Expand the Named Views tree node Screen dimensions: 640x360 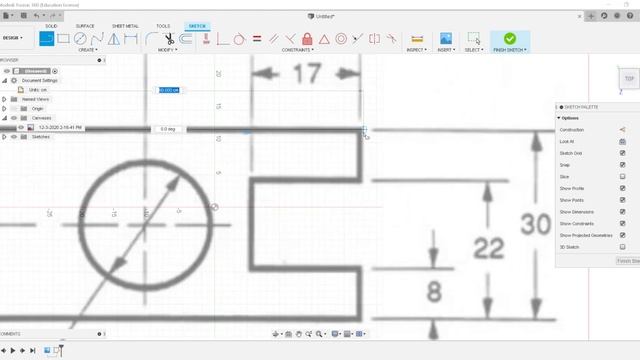coord(4,99)
